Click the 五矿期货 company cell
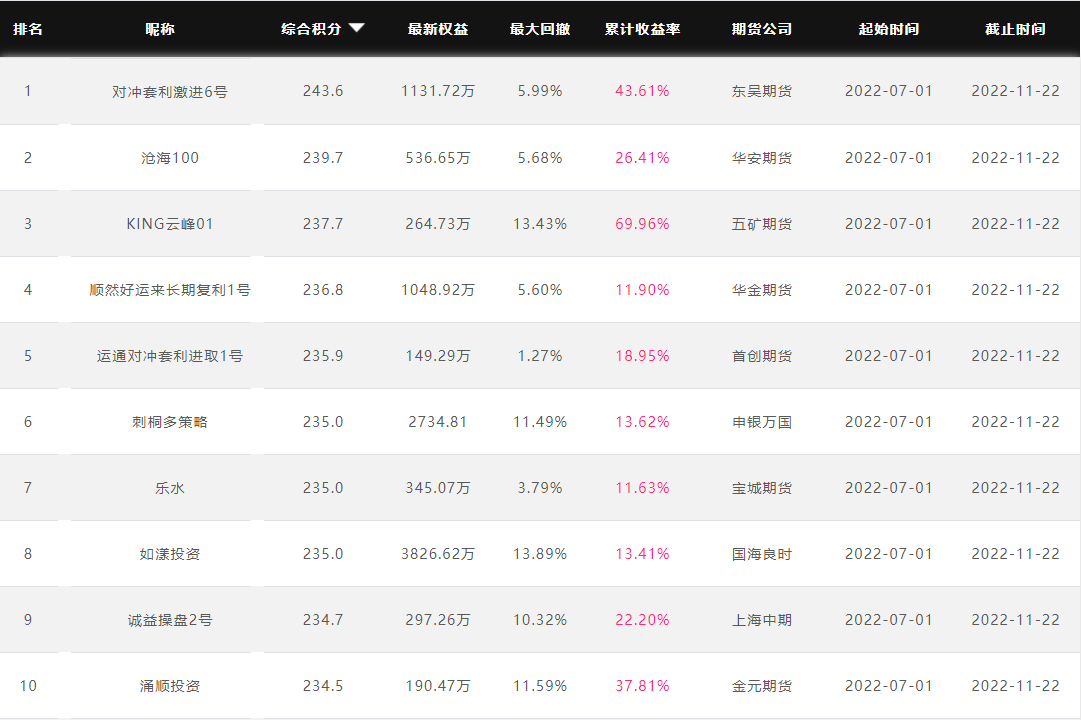 coord(762,224)
